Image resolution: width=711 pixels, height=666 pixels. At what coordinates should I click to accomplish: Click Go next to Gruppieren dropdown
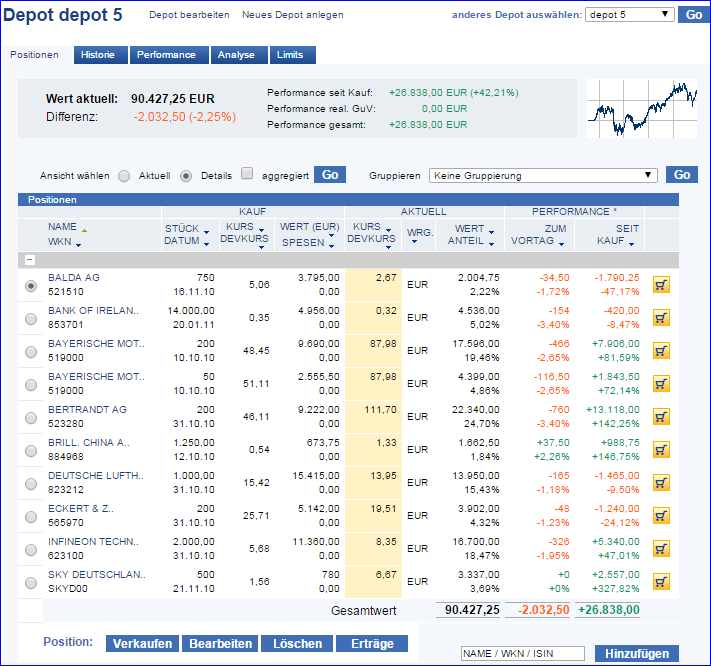(682, 175)
